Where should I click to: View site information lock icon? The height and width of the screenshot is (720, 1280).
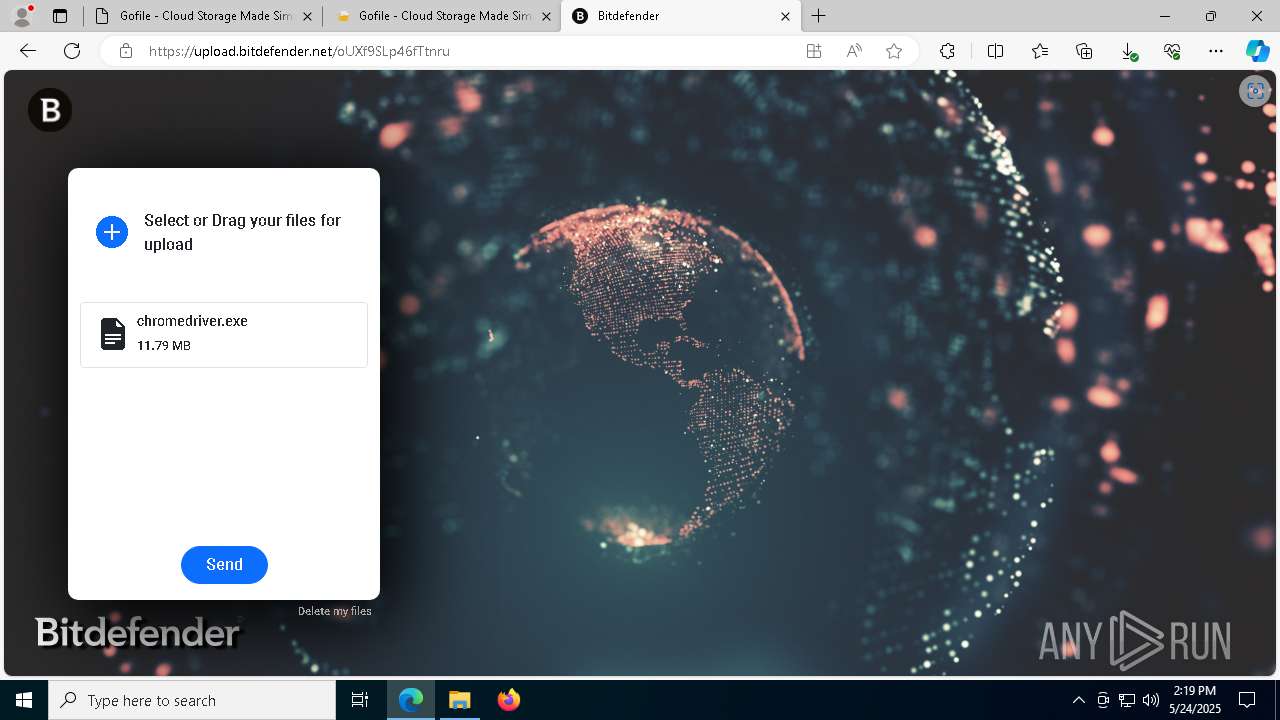point(126,51)
